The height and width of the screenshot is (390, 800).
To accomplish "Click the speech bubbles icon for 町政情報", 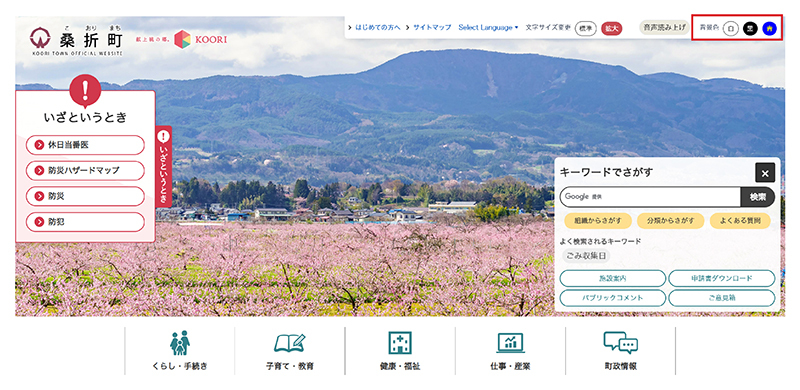I will (x=620, y=343).
